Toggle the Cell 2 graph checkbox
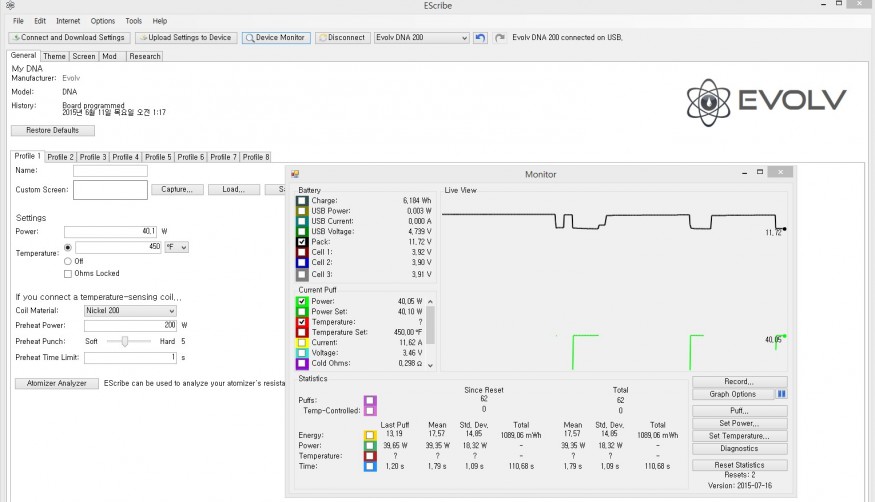This screenshot has width=875, height=502. pos(302,262)
